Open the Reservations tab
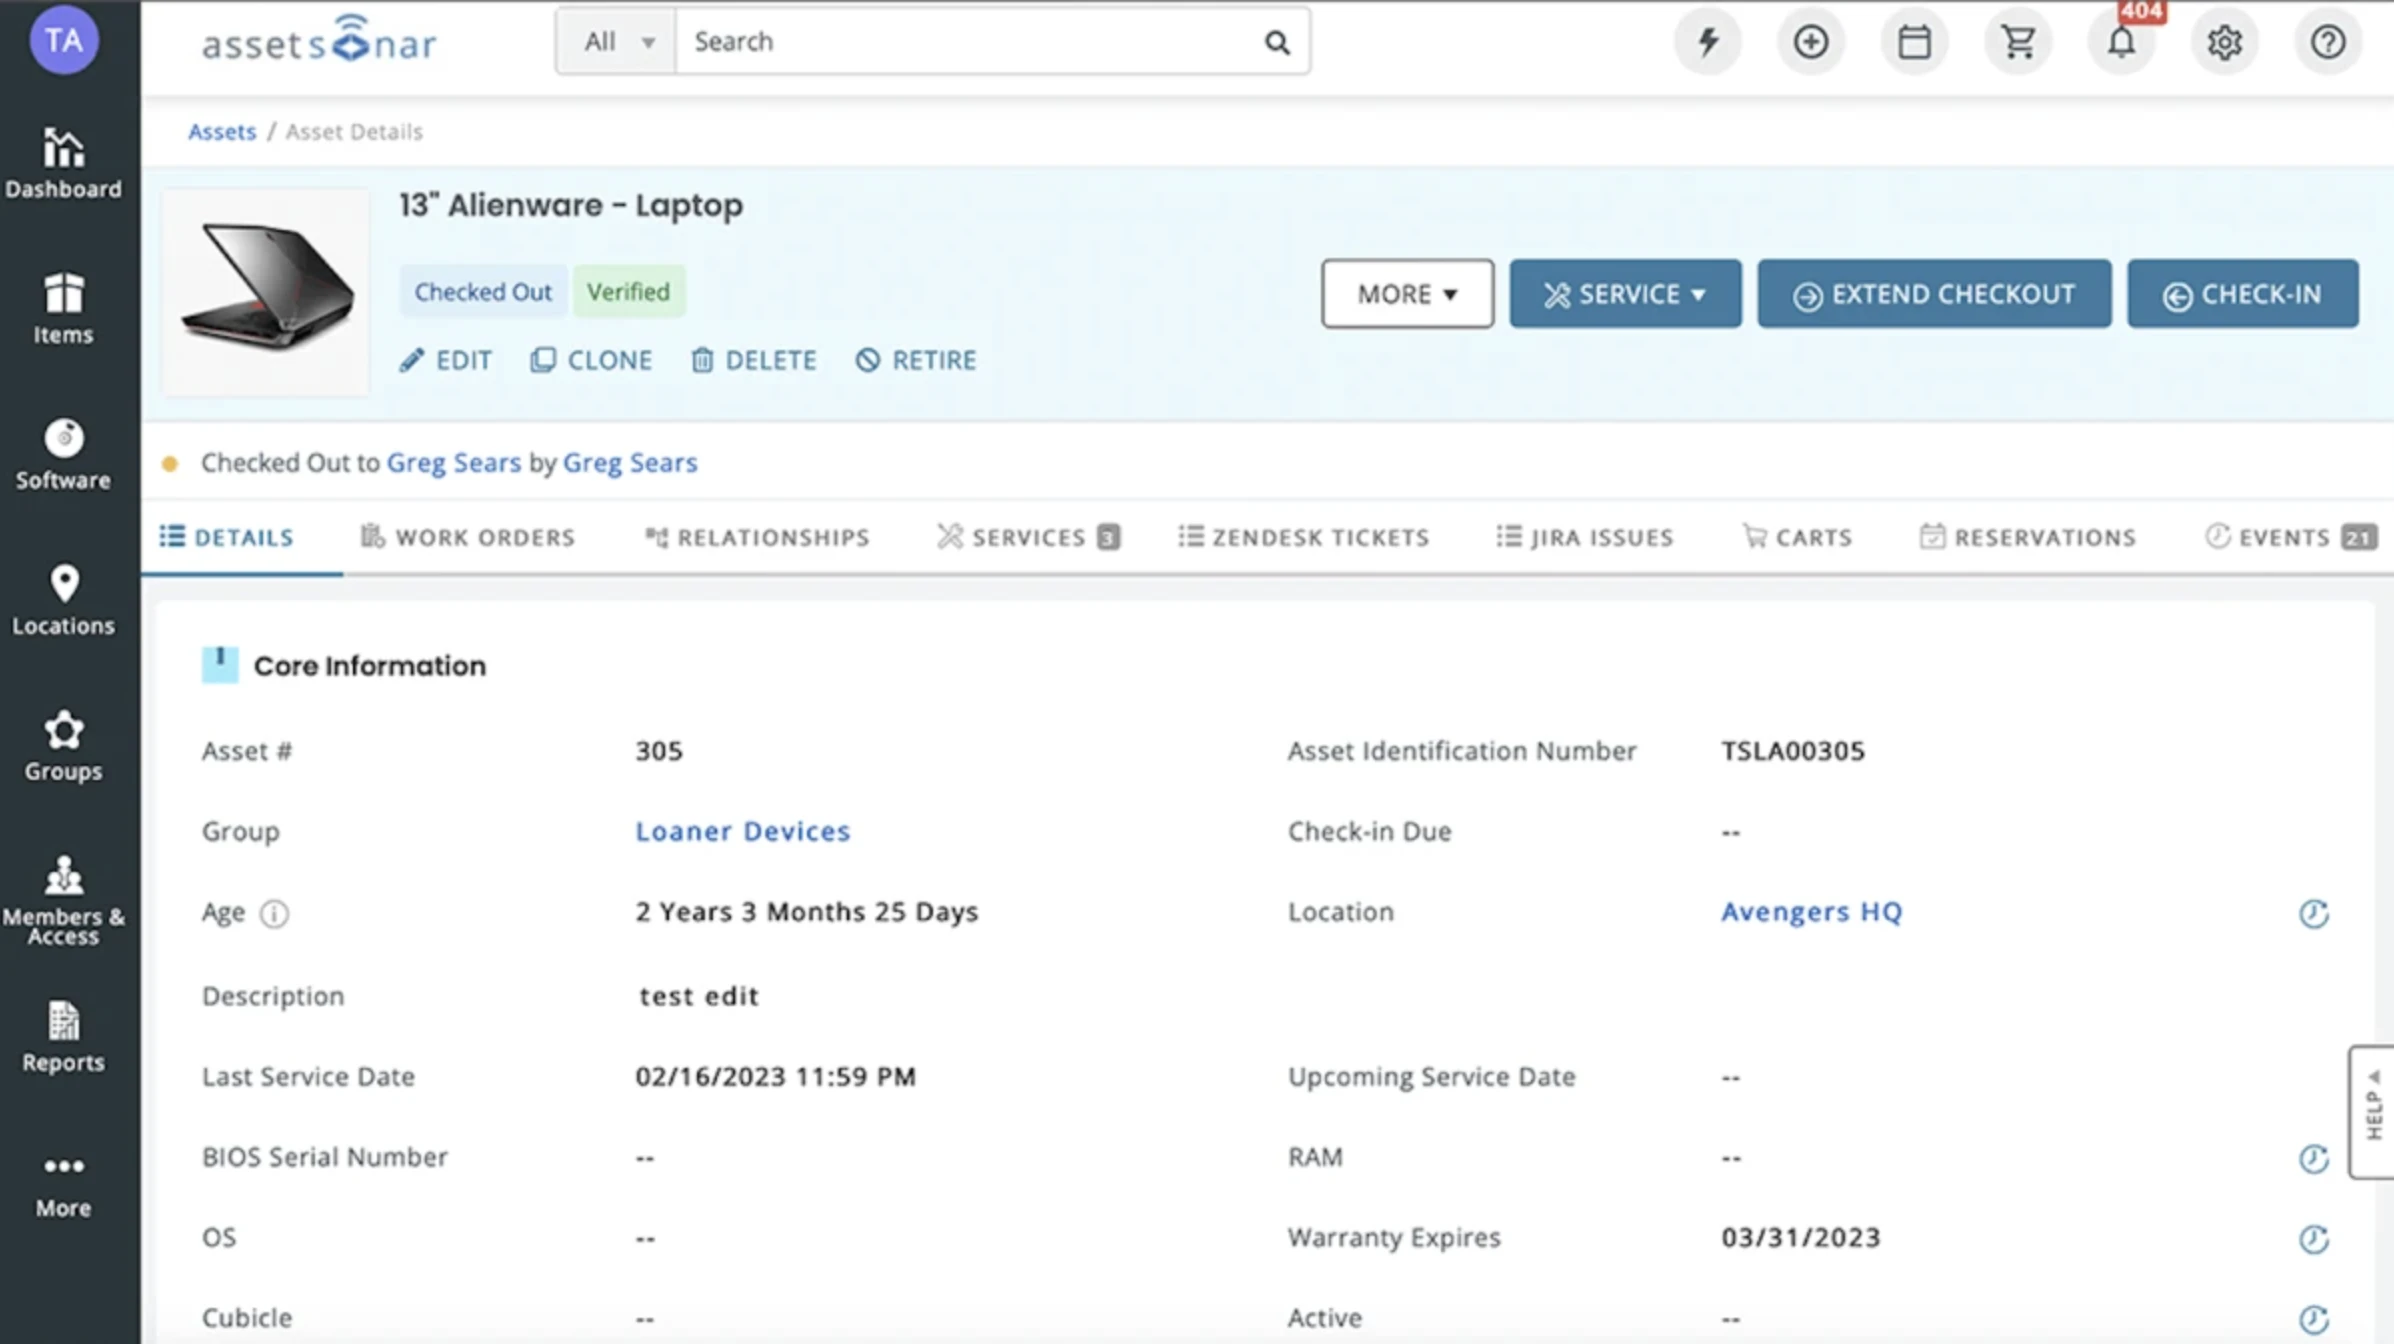This screenshot has height=1344, width=2394. (2028, 537)
